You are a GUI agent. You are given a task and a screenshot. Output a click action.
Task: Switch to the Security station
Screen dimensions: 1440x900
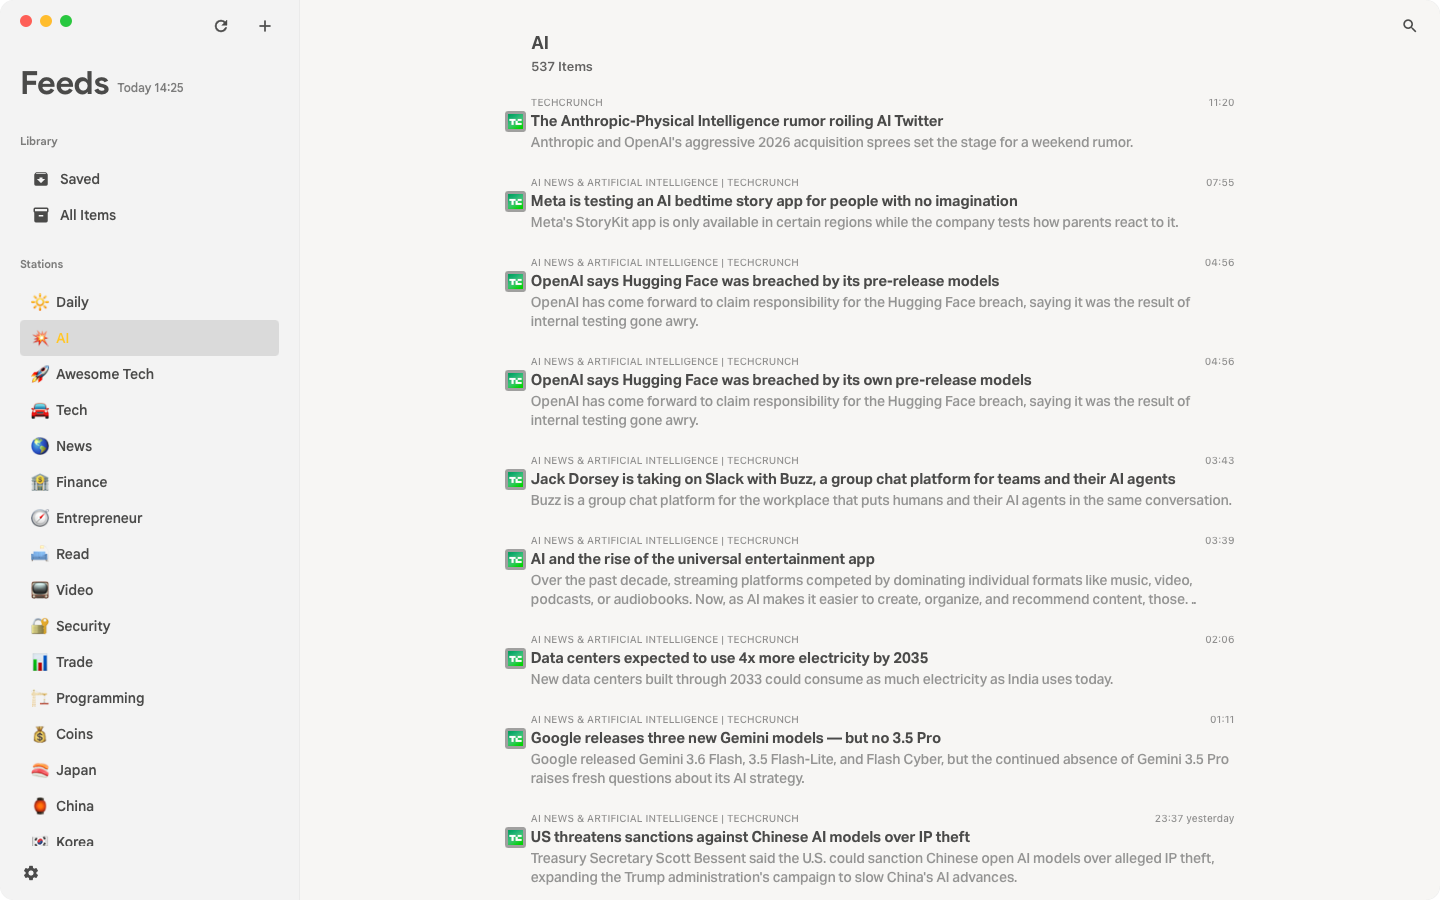point(149,626)
